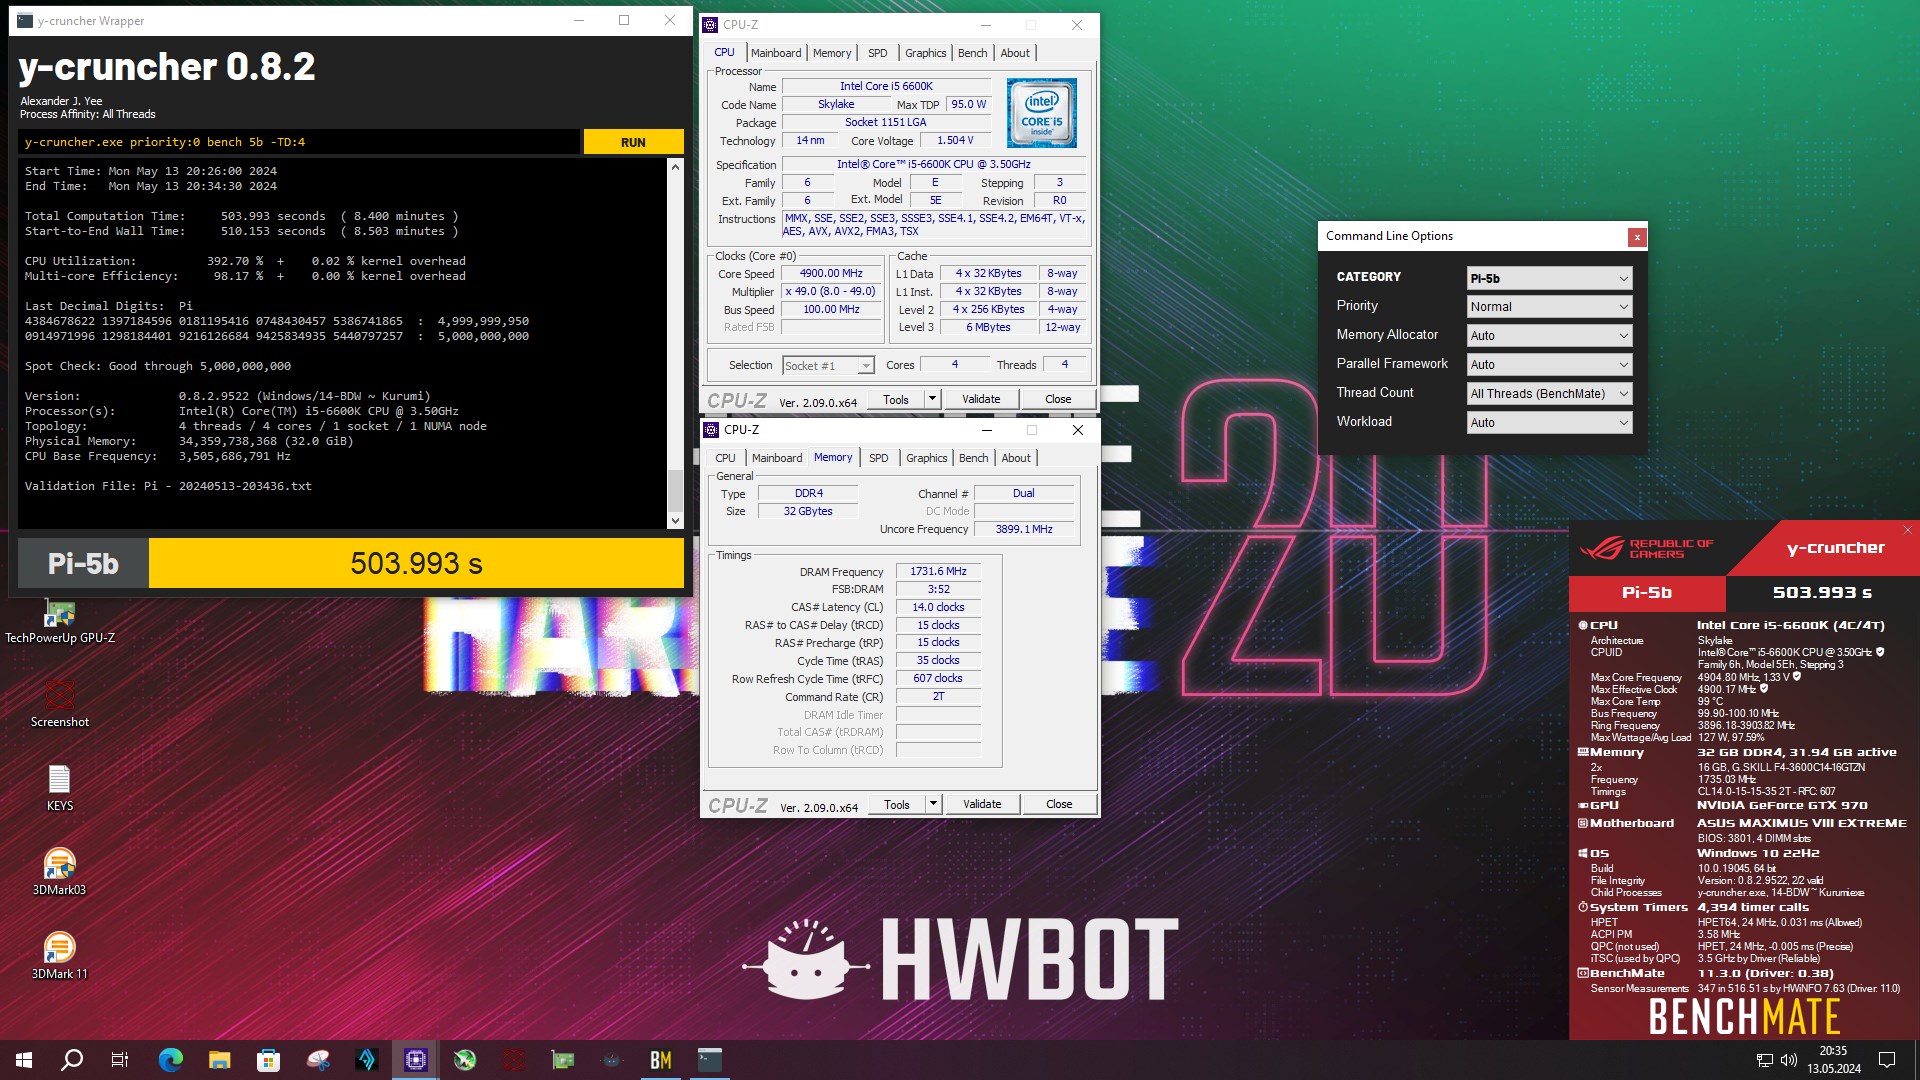Open the Thread Count dropdown
Image resolution: width=1920 pixels, height=1080 pixels.
point(1549,394)
